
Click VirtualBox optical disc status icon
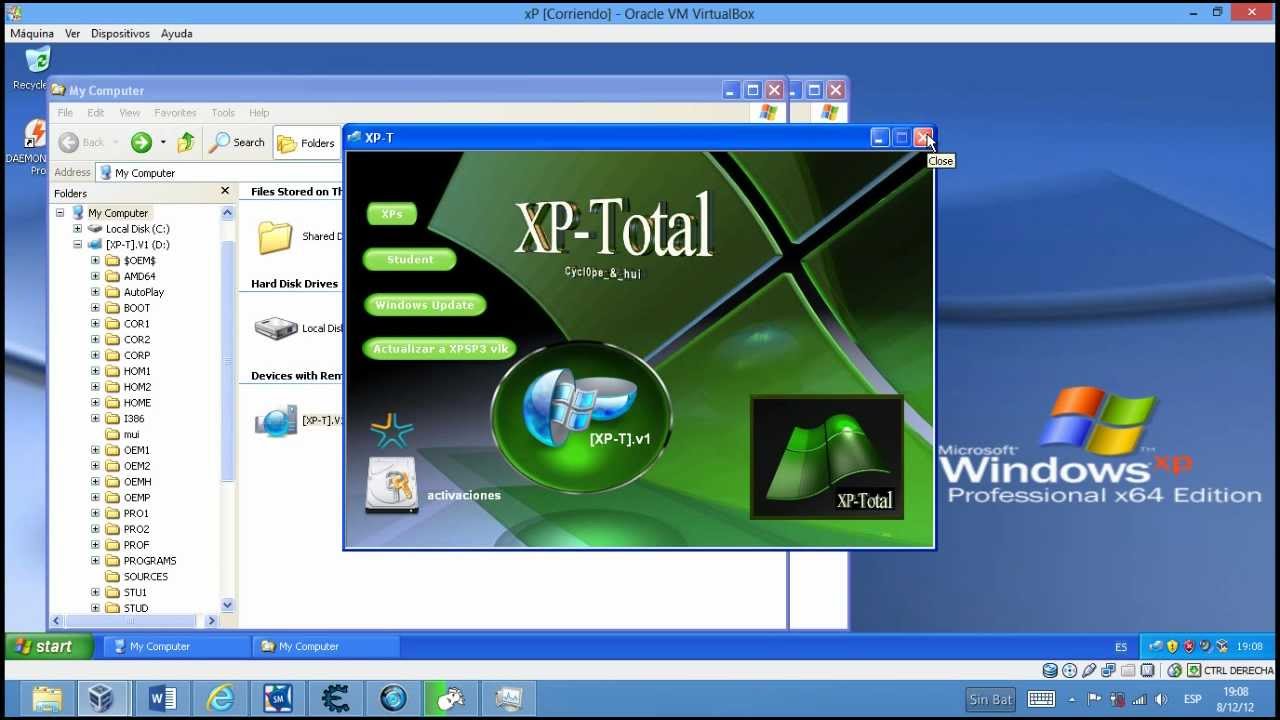(x=1069, y=671)
